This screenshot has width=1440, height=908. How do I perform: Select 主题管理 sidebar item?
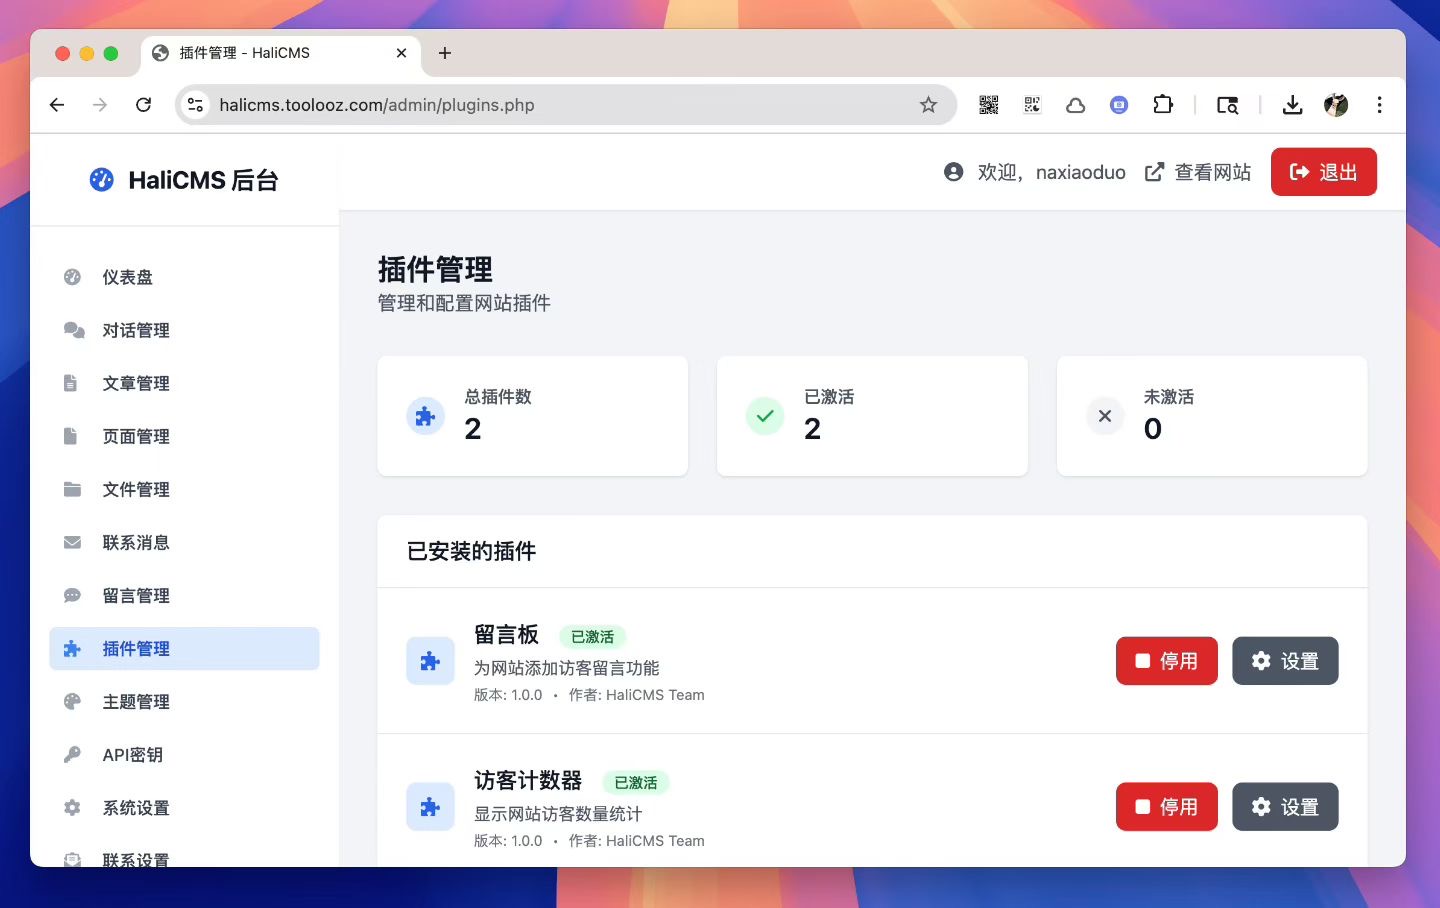click(x=135, y=702)
